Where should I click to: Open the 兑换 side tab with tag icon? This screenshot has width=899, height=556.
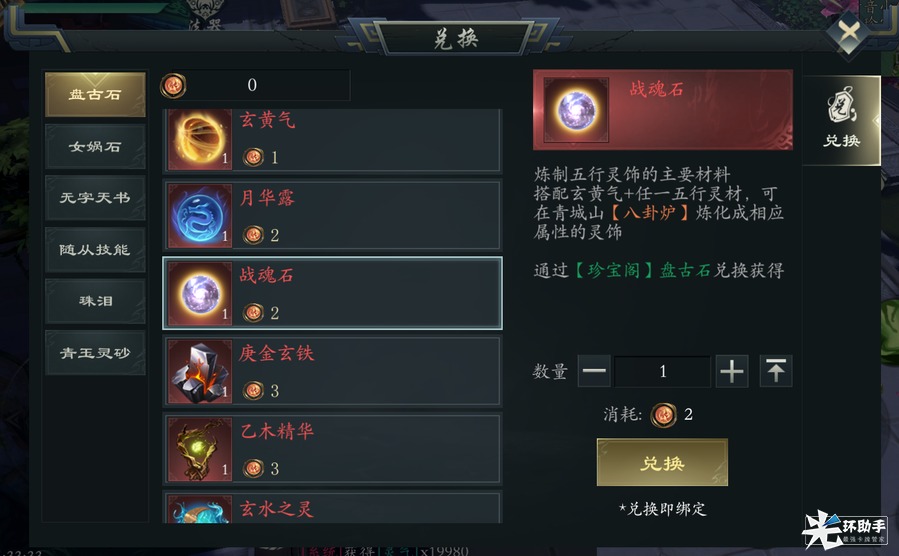pos(841,121)
